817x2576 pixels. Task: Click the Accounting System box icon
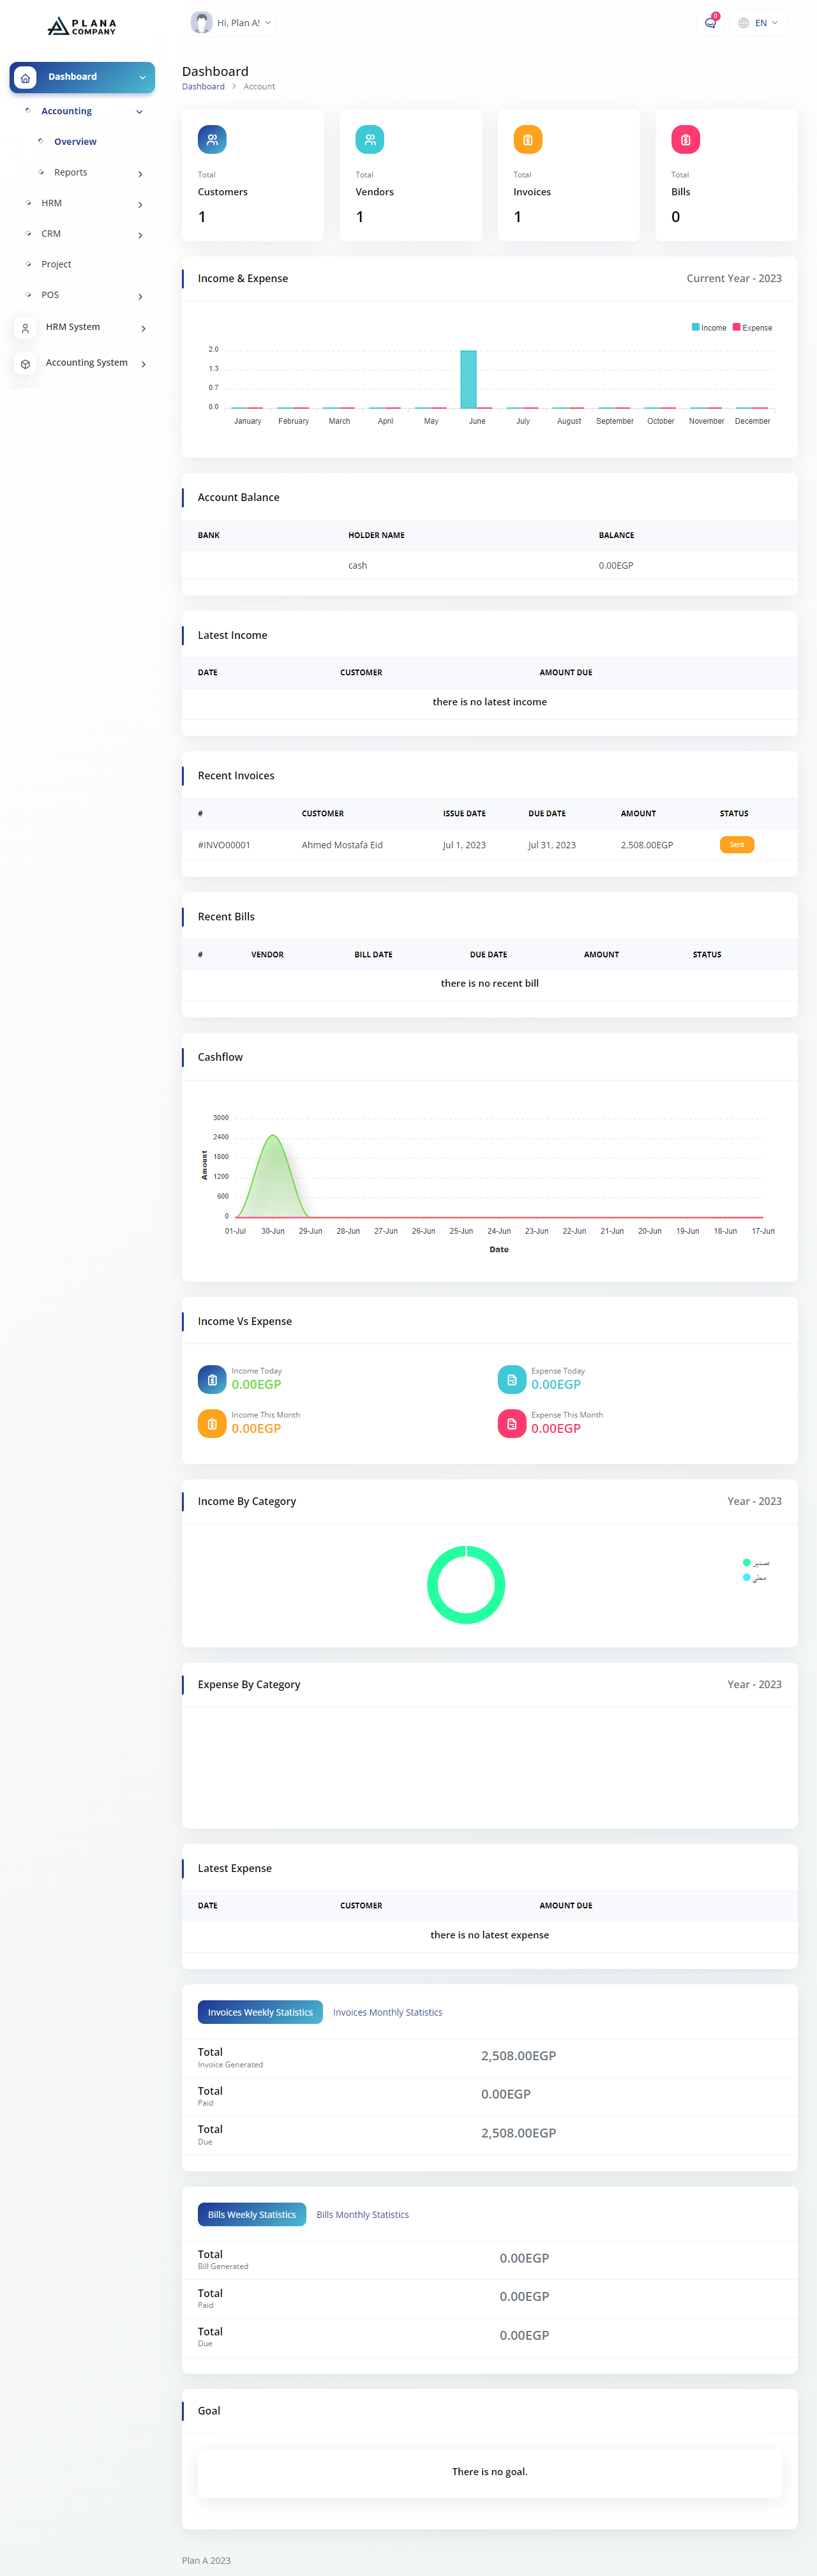point(26,364)
